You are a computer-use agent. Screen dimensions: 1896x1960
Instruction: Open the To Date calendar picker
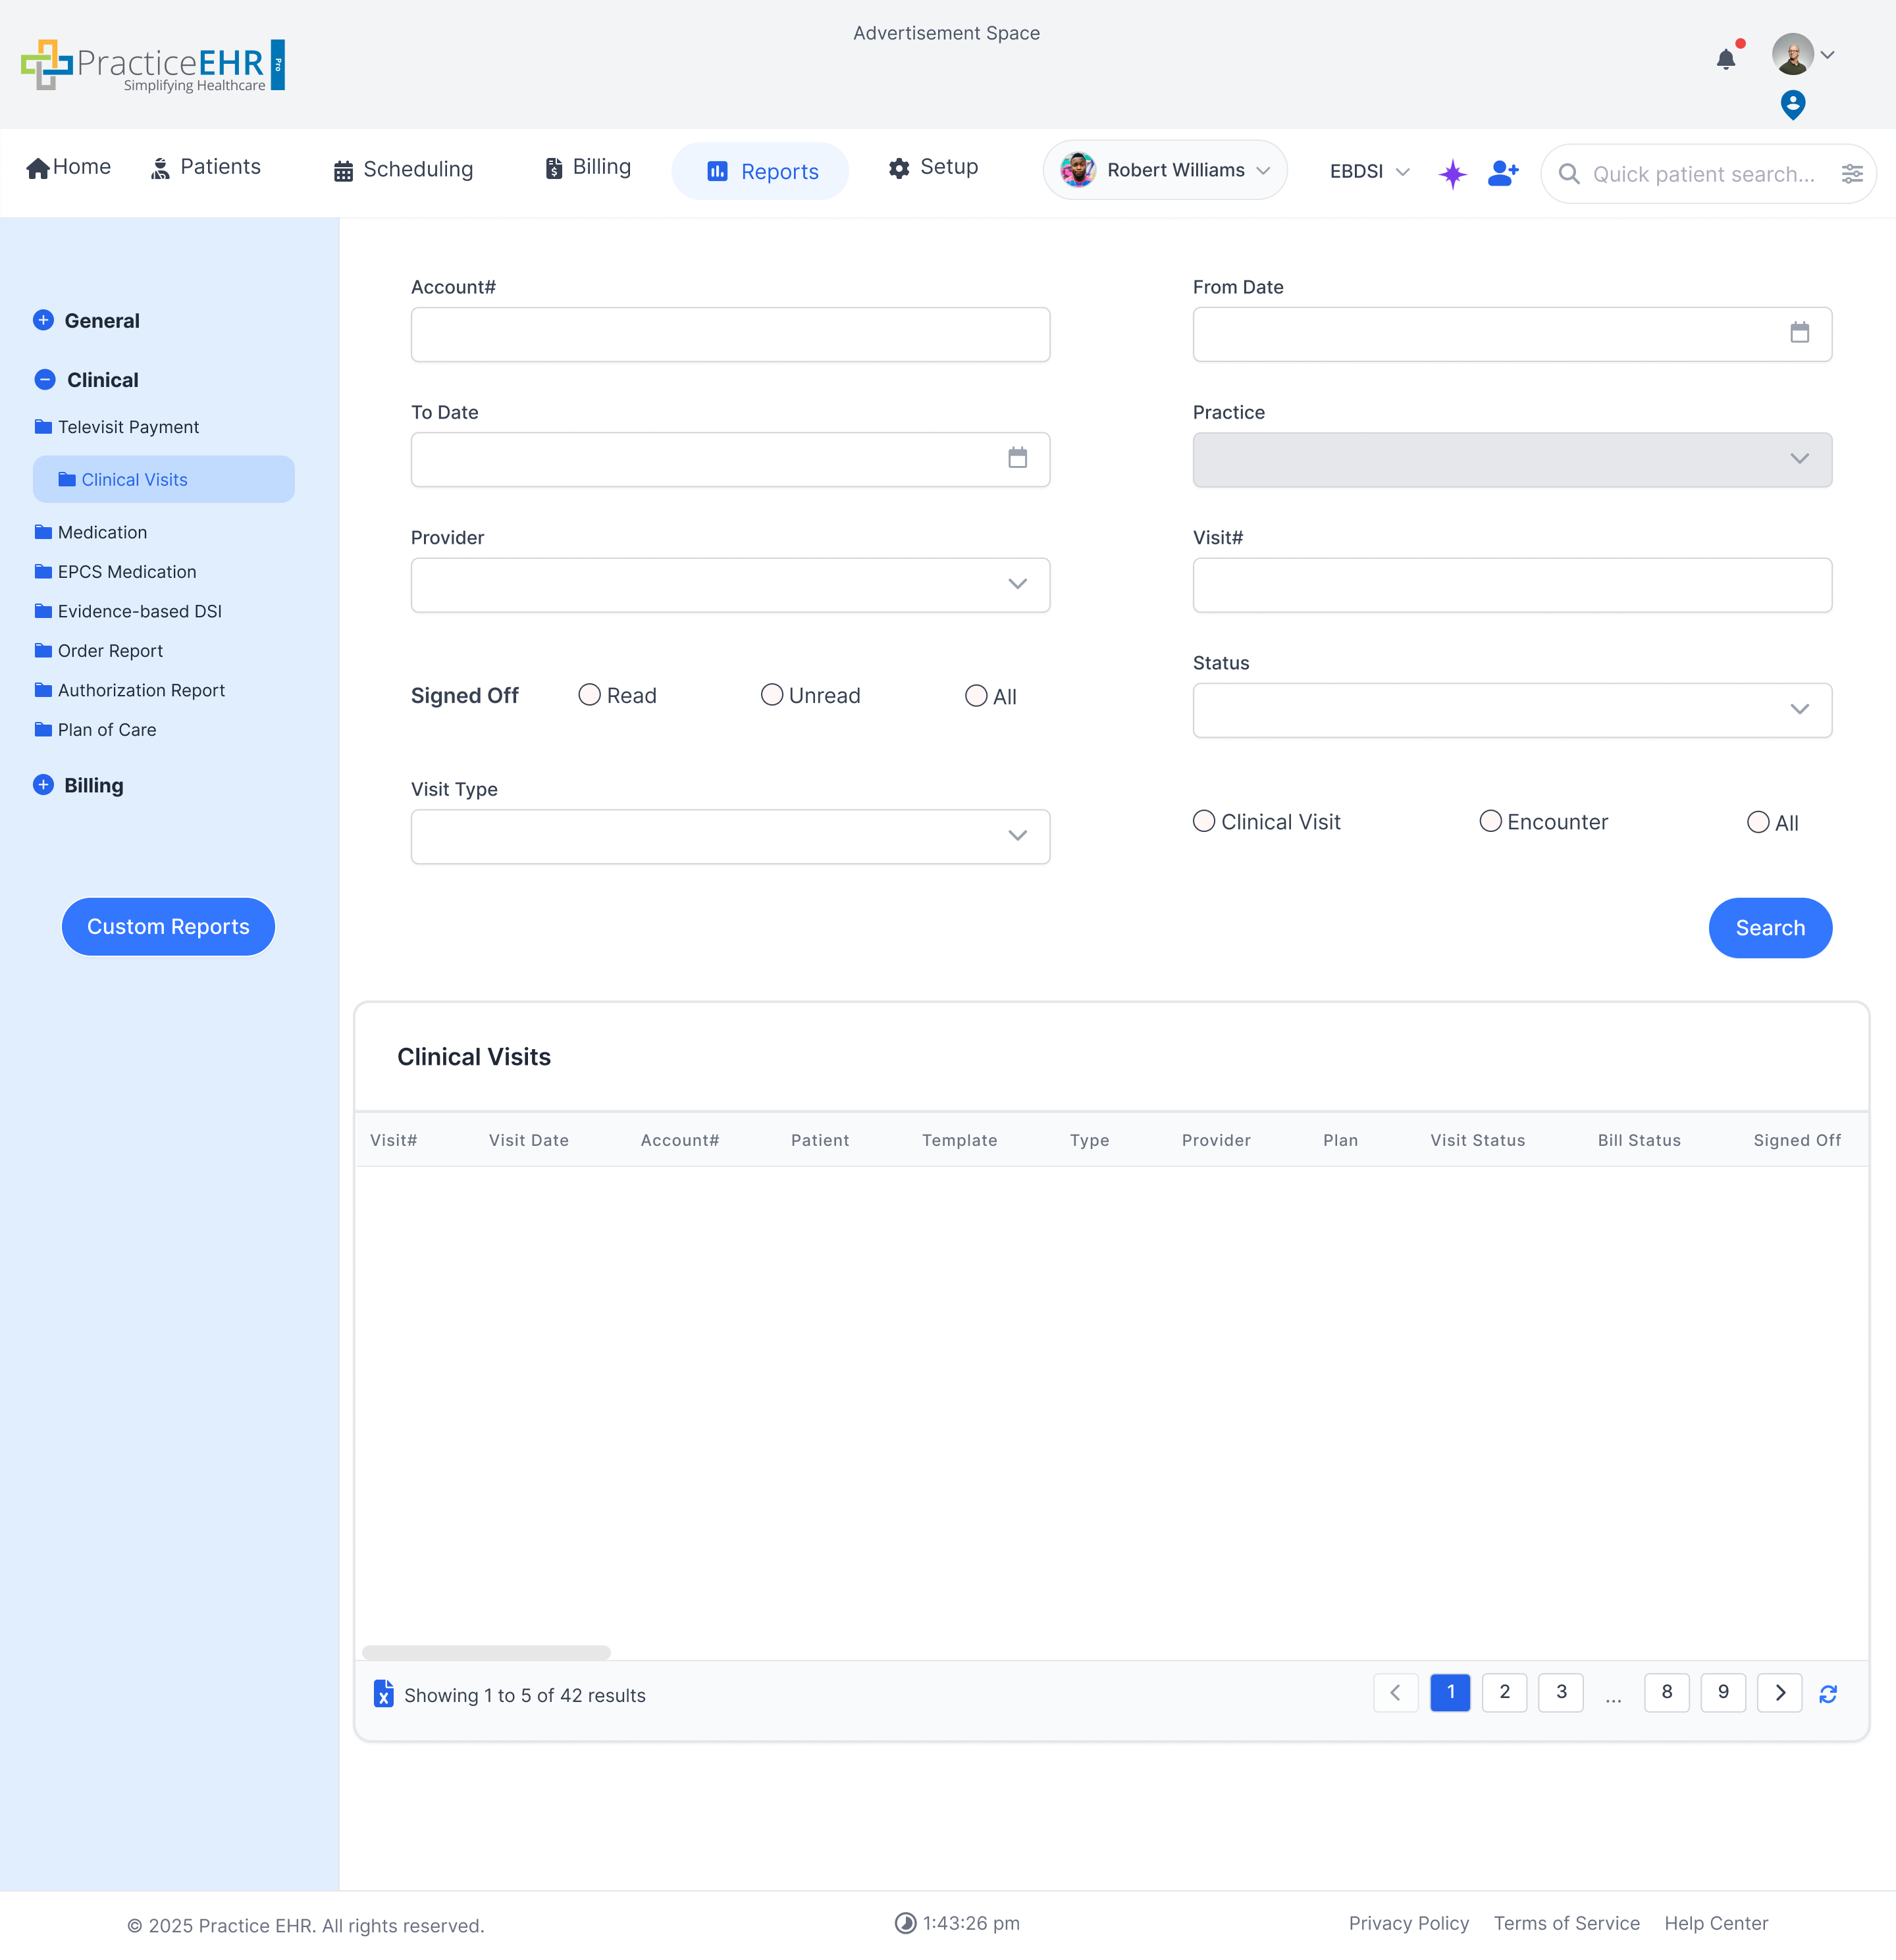click(x=1017, y=458)
